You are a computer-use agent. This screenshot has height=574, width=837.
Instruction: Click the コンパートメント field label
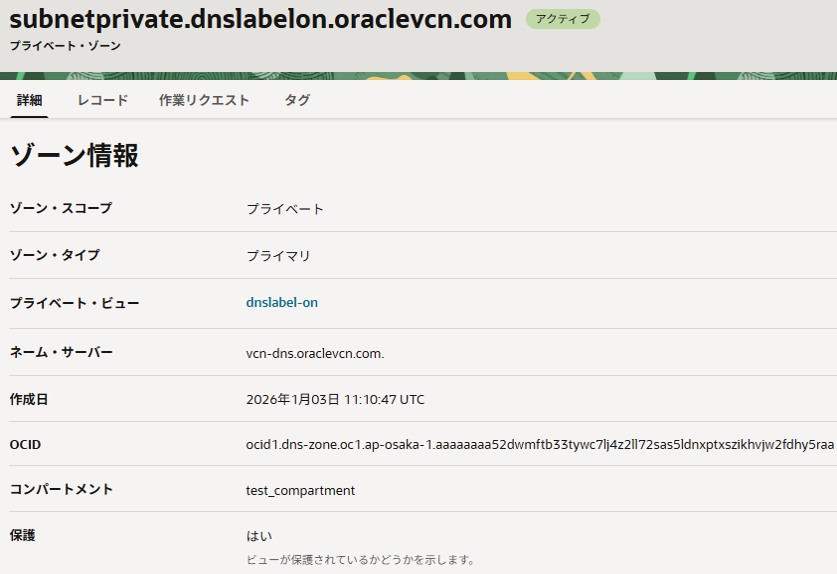pyautogui.click(x=61, y=489)
